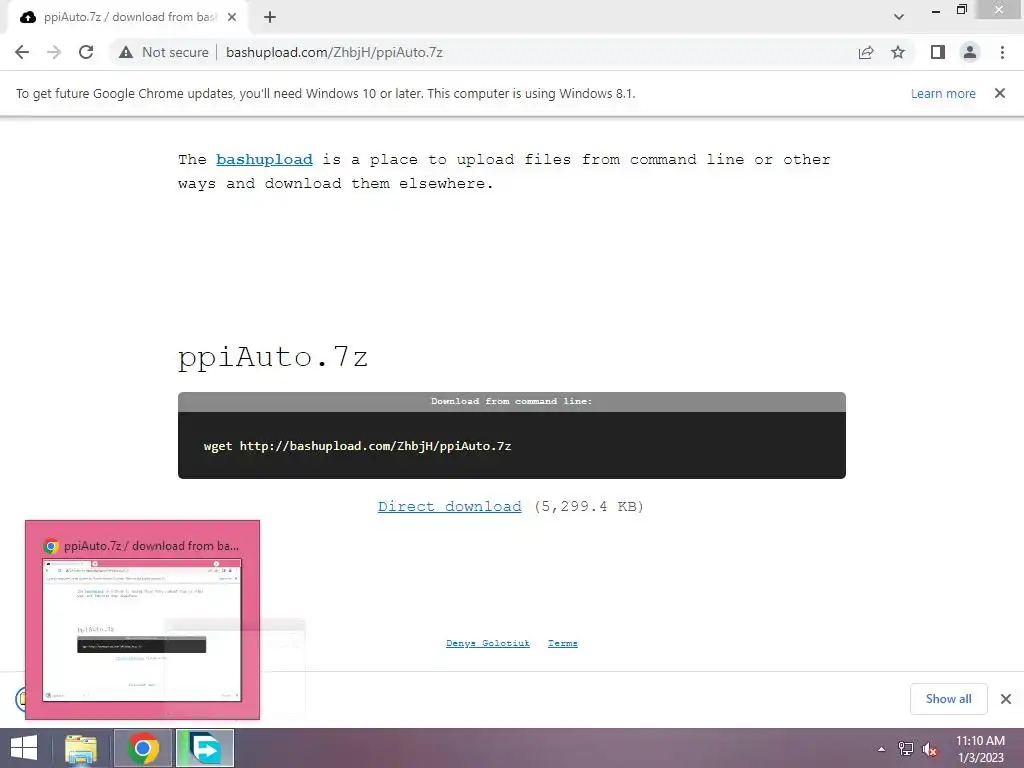Click the Direct download link
Viewport: 1024px width, 768px height.
(x=449, y=506)
